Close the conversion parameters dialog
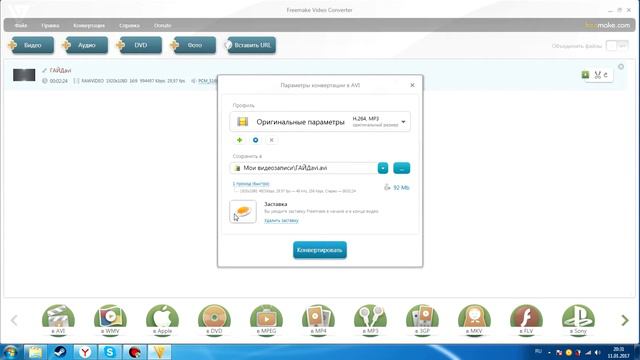Image resolution: width=640 pixels, height=360 pixels. [412, 85]
